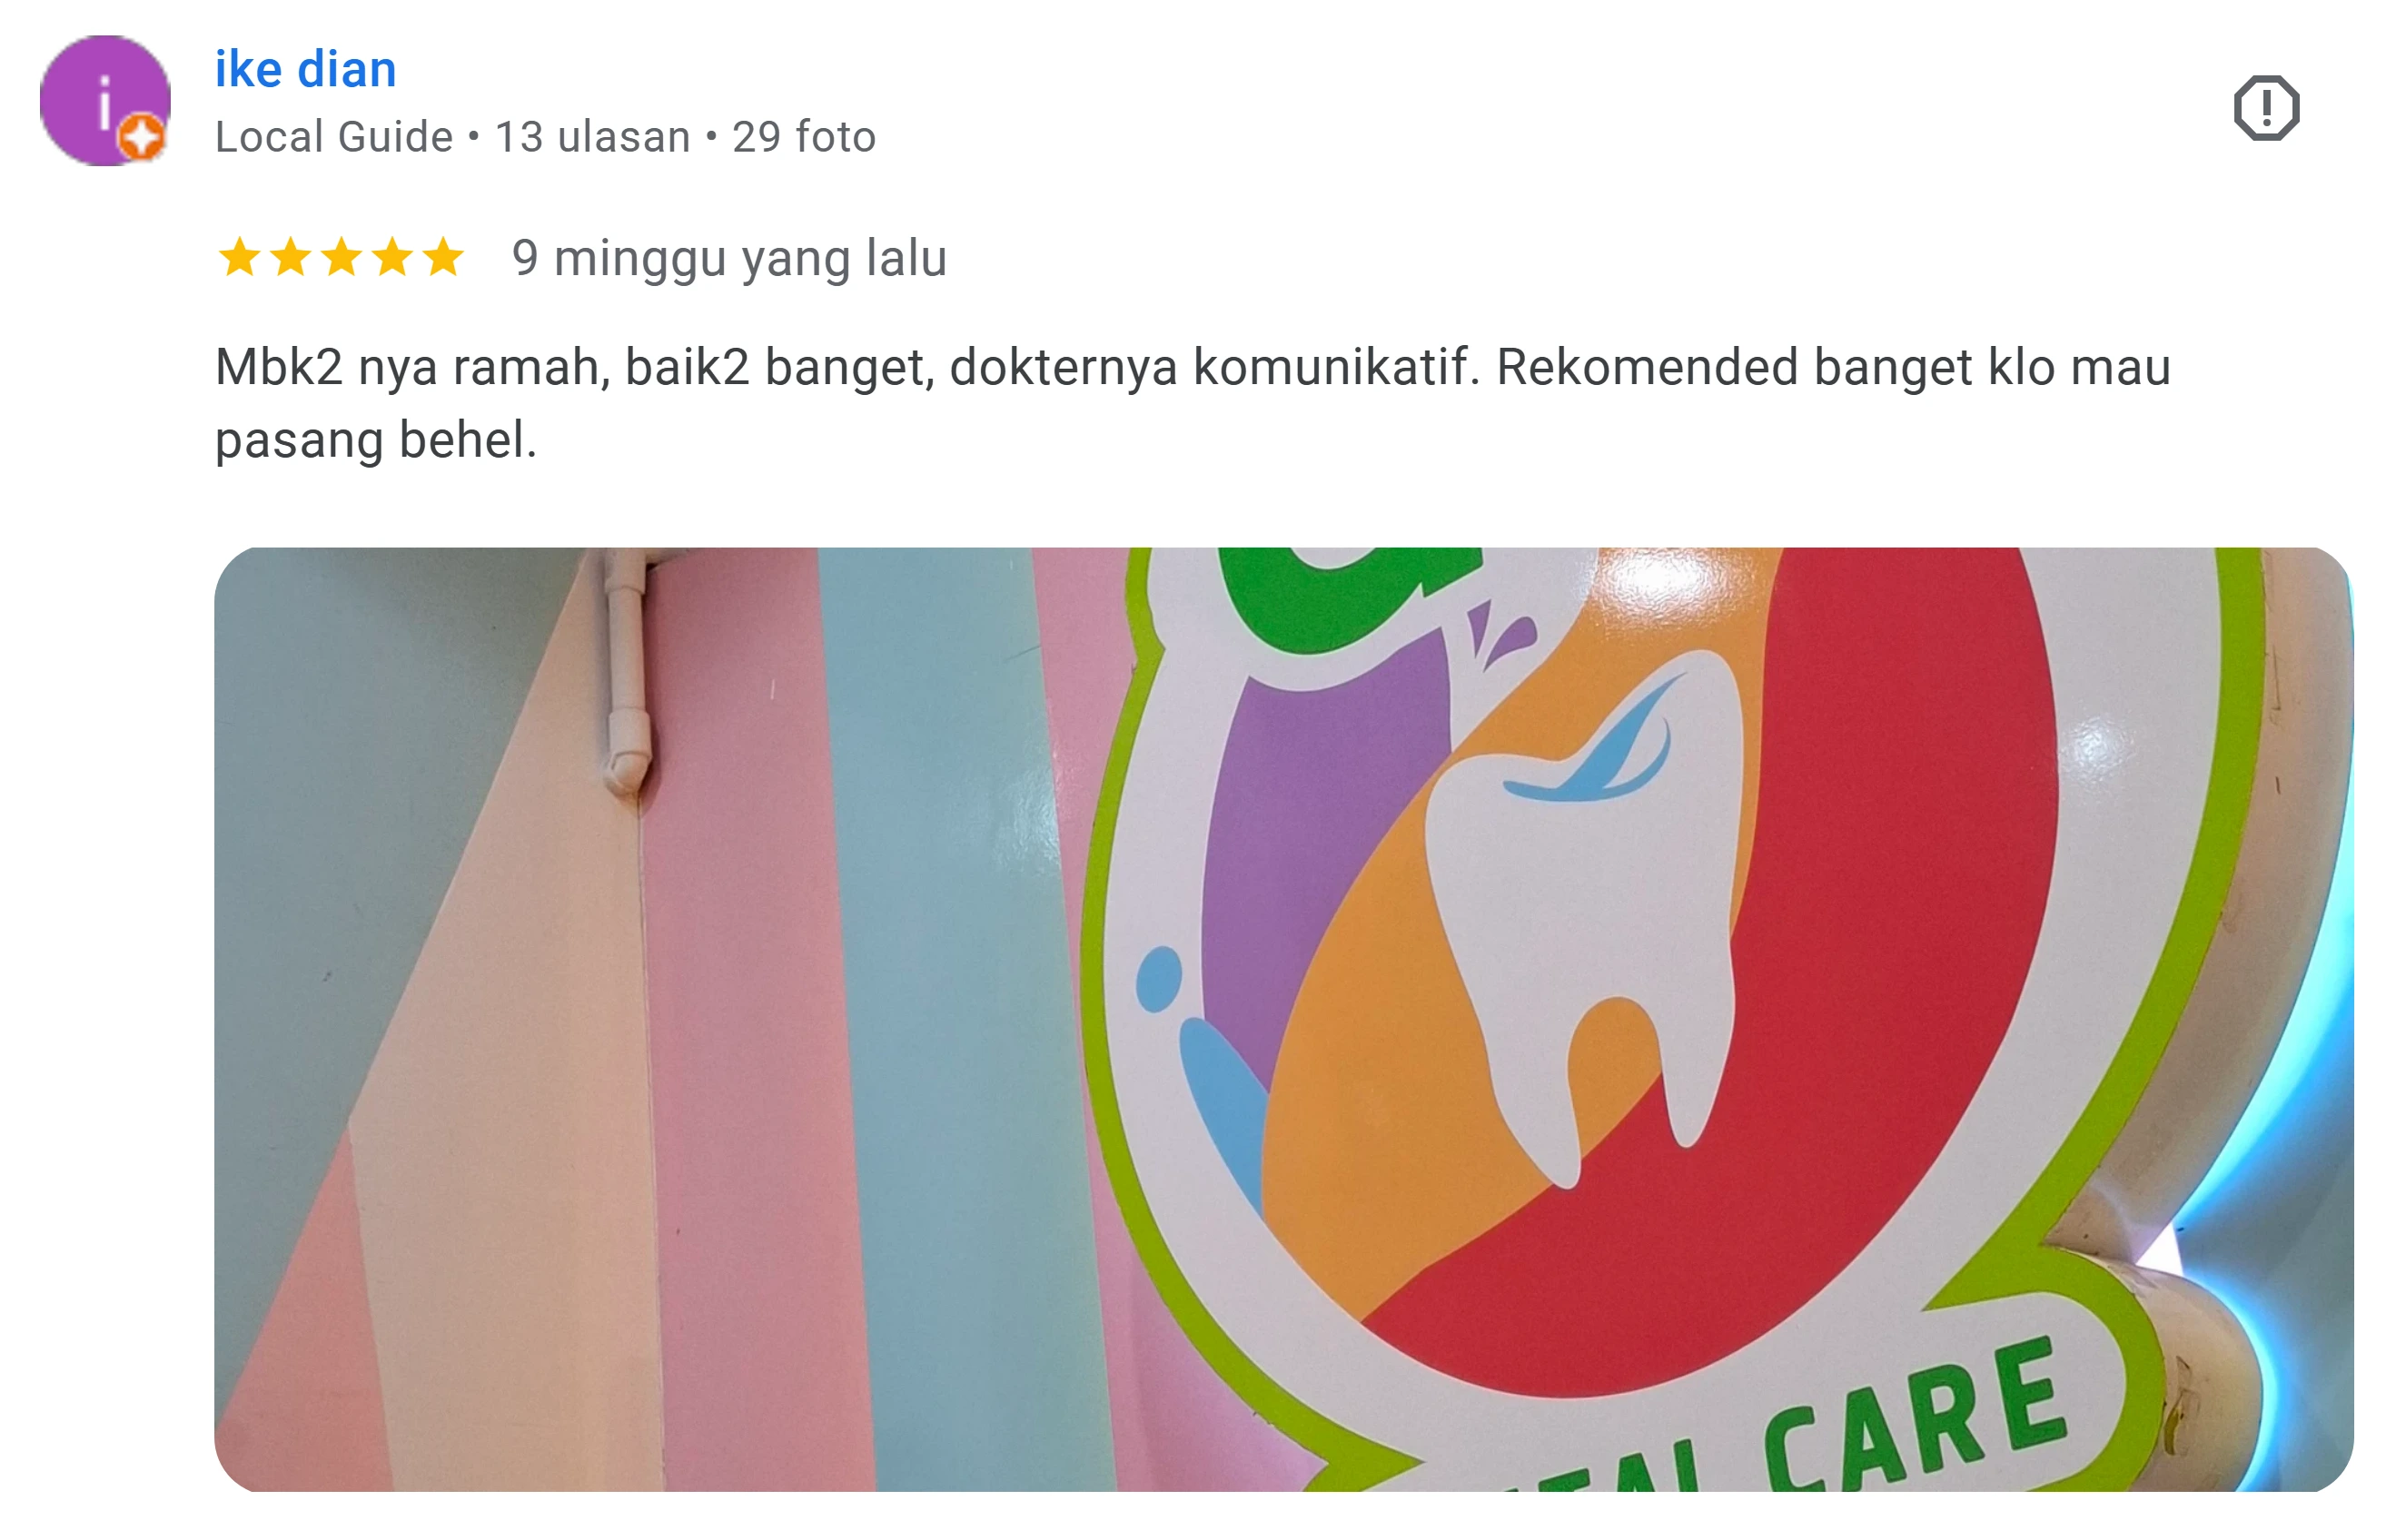Screen dimensions: 2406x1540
Task: Click the 'pasang behel.' line of the review
Action: pos(376,440)
